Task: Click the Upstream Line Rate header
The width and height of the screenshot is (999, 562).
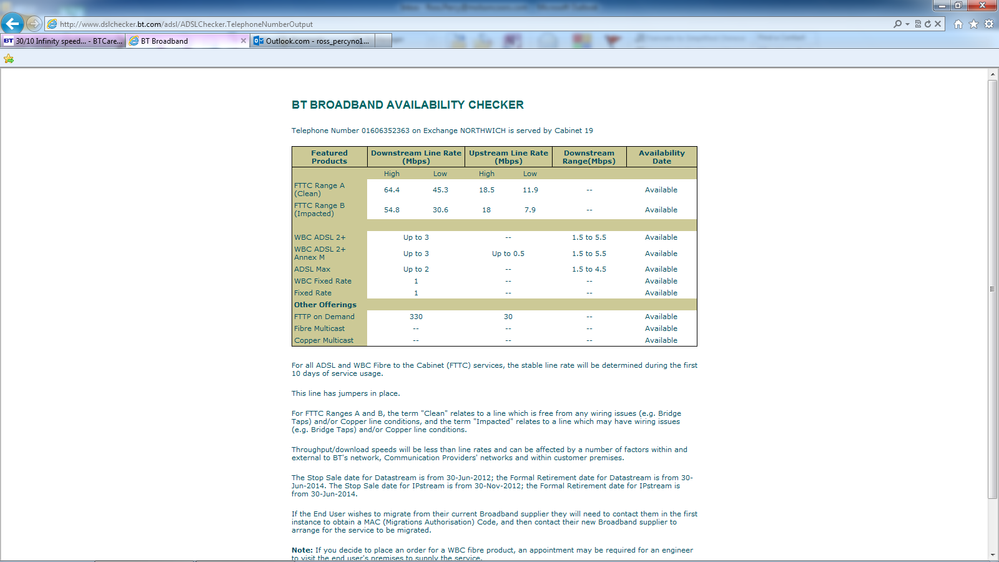Action: pyautogui.click(x=508, y=157)
